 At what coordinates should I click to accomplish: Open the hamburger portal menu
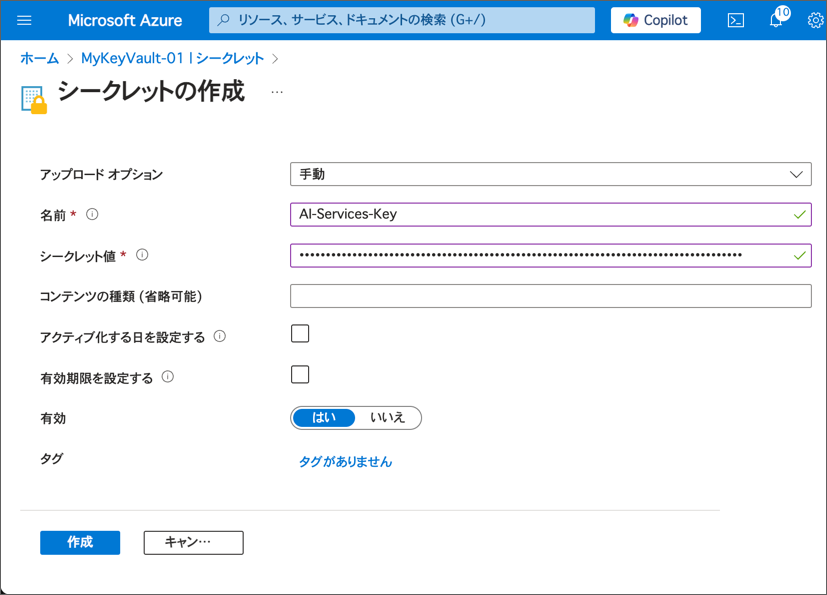pos(24,20)
